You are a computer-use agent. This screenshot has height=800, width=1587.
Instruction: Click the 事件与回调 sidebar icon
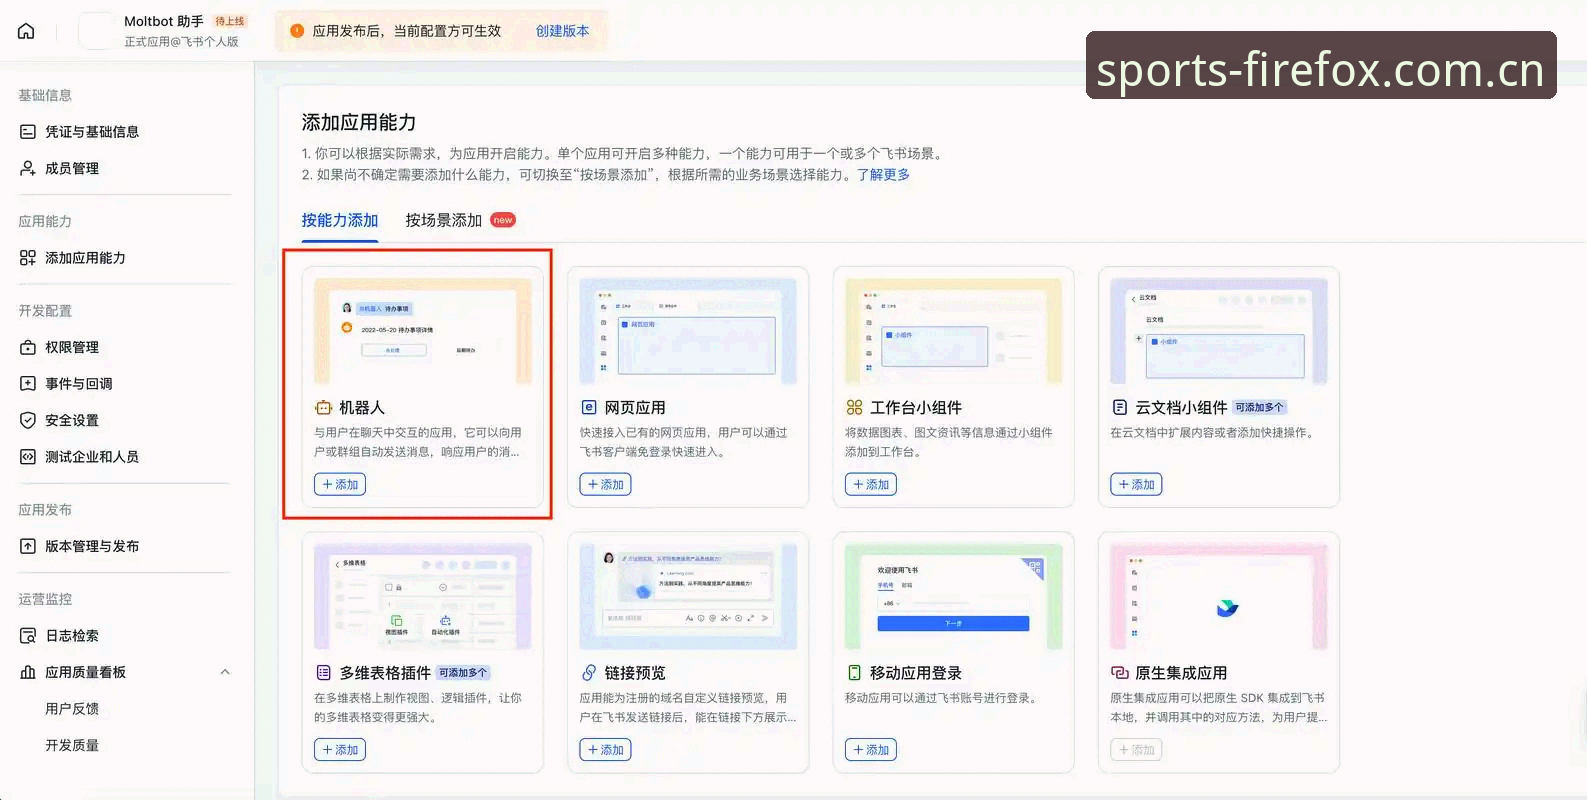tap(28, 383)
